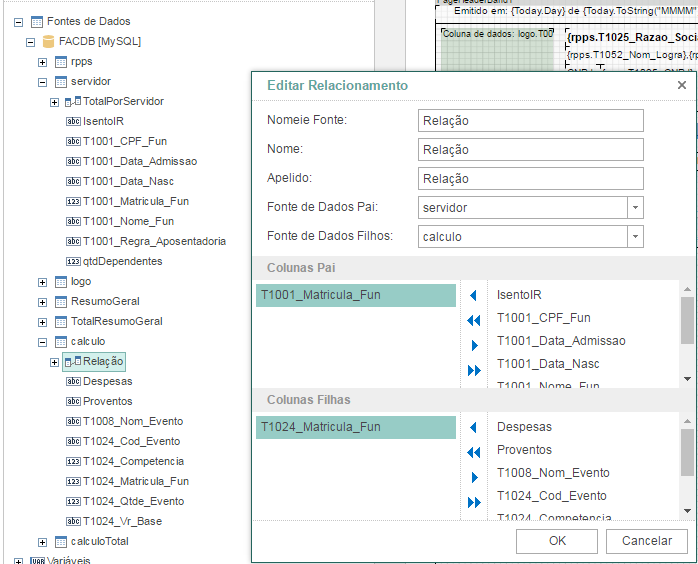
Task: Move one column left in Colunas Filhas
Action: point(473,428)
